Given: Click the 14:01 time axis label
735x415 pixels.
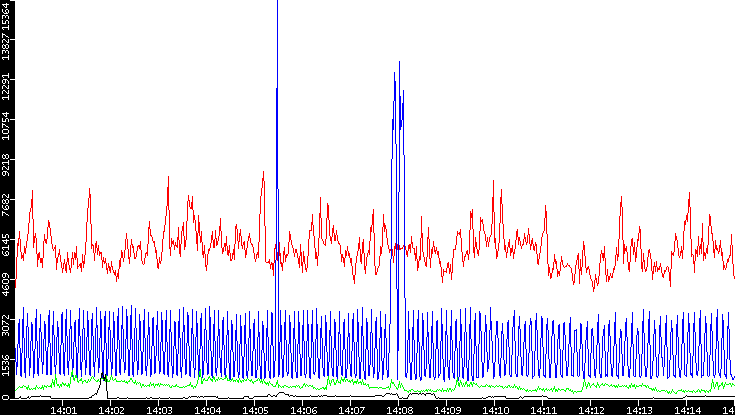Looking at the screenshot, I should click(63, 410).
